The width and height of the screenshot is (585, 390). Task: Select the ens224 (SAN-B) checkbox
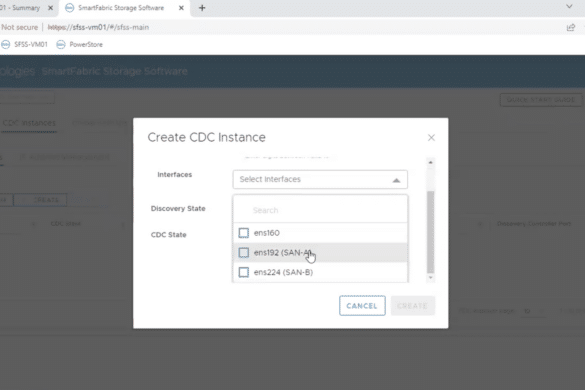point(244,272)
